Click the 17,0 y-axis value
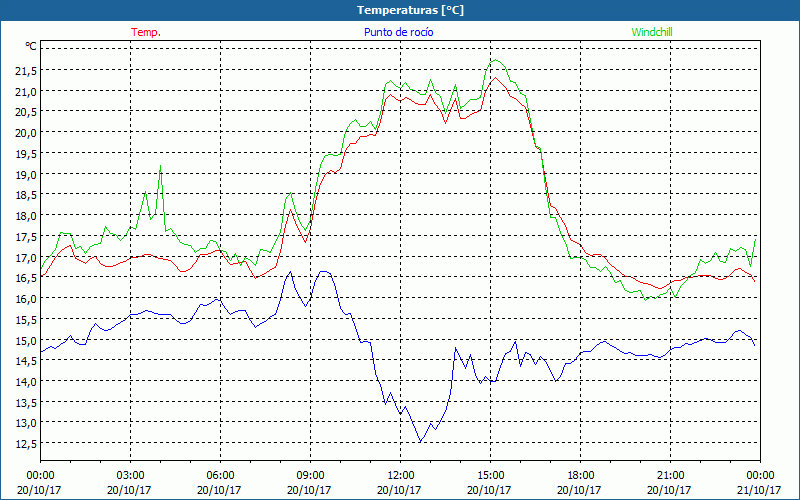This screenshot has width=800, height=500. (26, 257)
